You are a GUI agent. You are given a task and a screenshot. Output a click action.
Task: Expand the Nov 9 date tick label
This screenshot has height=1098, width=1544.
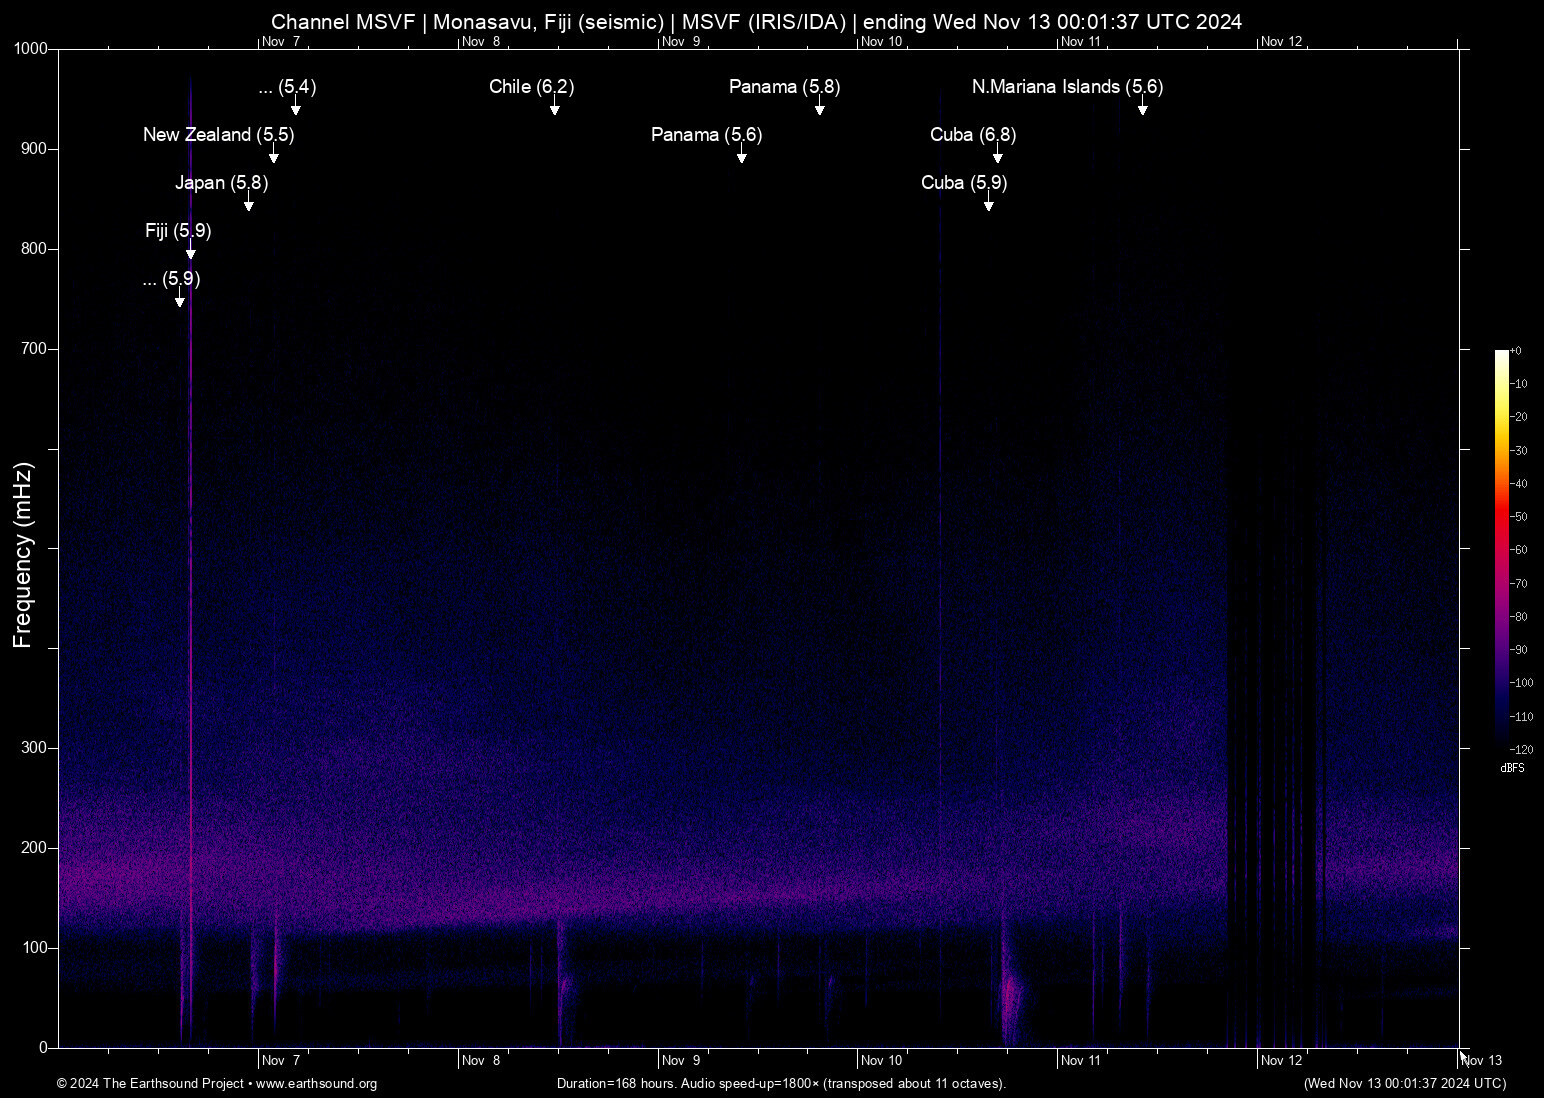click(681, 1060)
